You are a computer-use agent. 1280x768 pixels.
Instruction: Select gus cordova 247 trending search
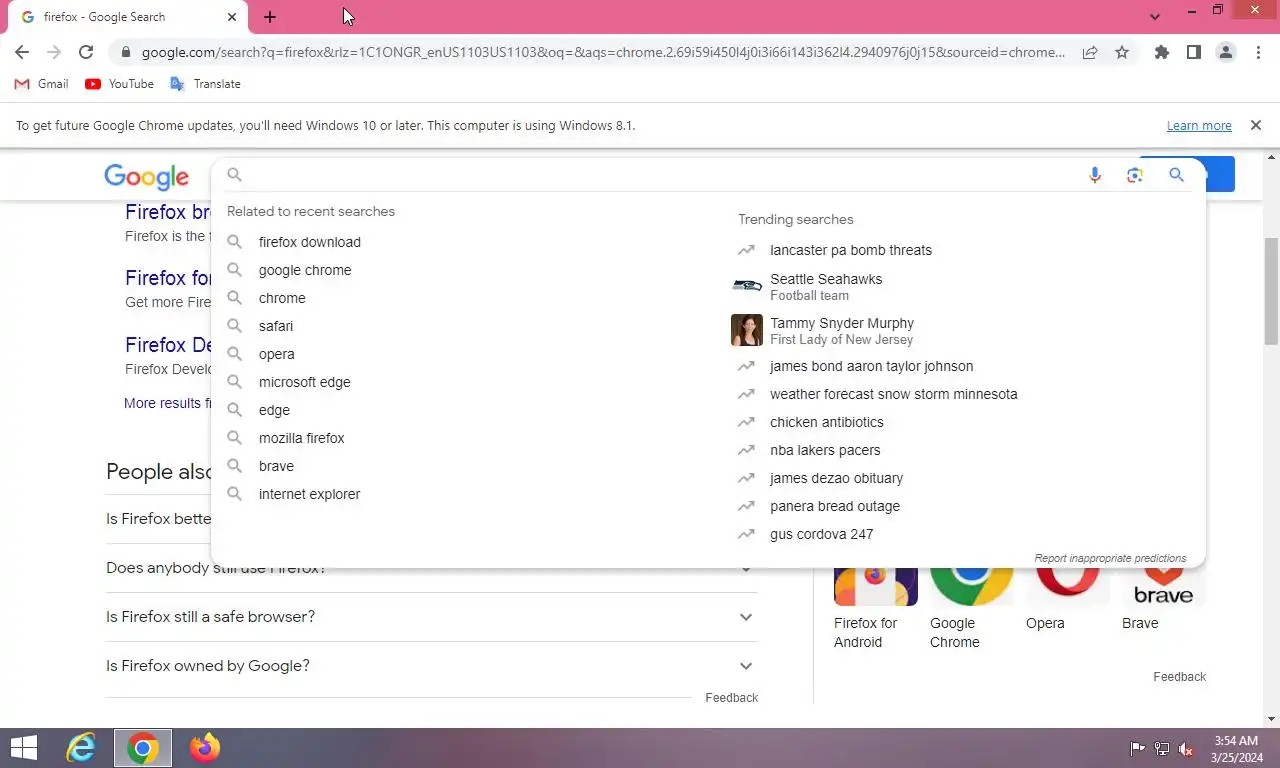(x=822, y=534)
